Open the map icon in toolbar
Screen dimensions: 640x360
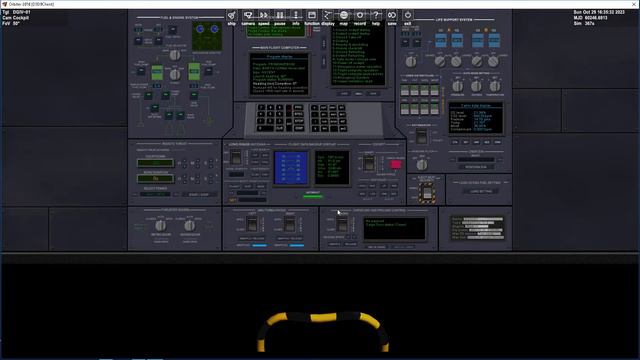tap(344, 16)
